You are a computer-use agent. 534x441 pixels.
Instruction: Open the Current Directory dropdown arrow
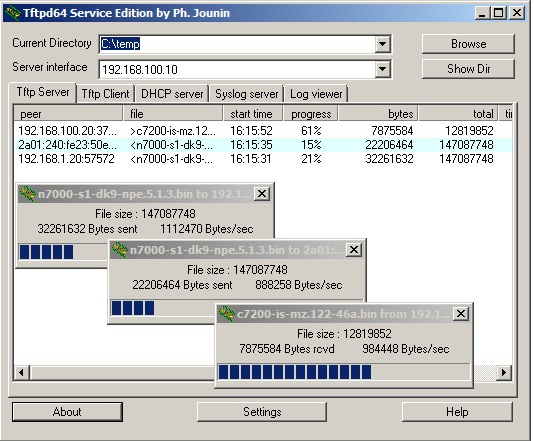[x=382, y=44]
